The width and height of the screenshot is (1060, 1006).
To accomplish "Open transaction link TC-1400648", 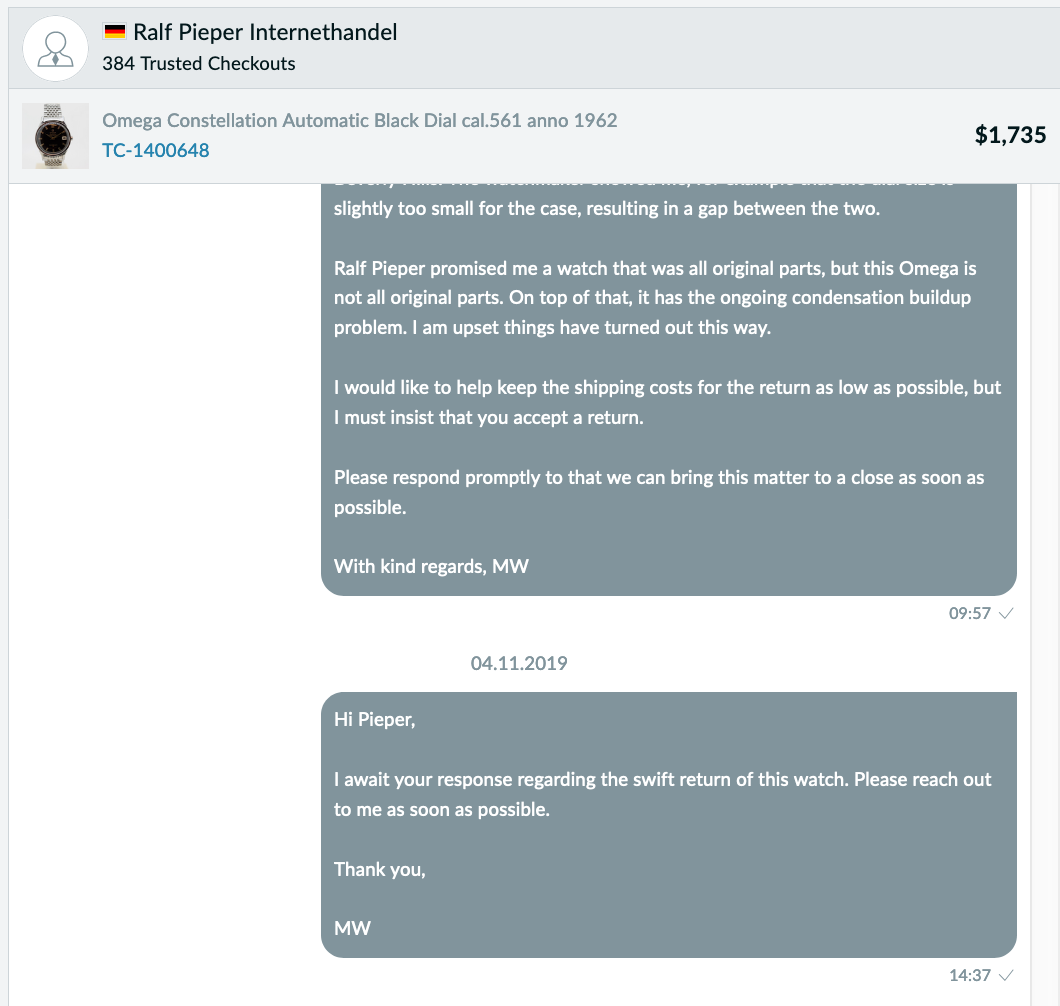I will click(155, 150).
